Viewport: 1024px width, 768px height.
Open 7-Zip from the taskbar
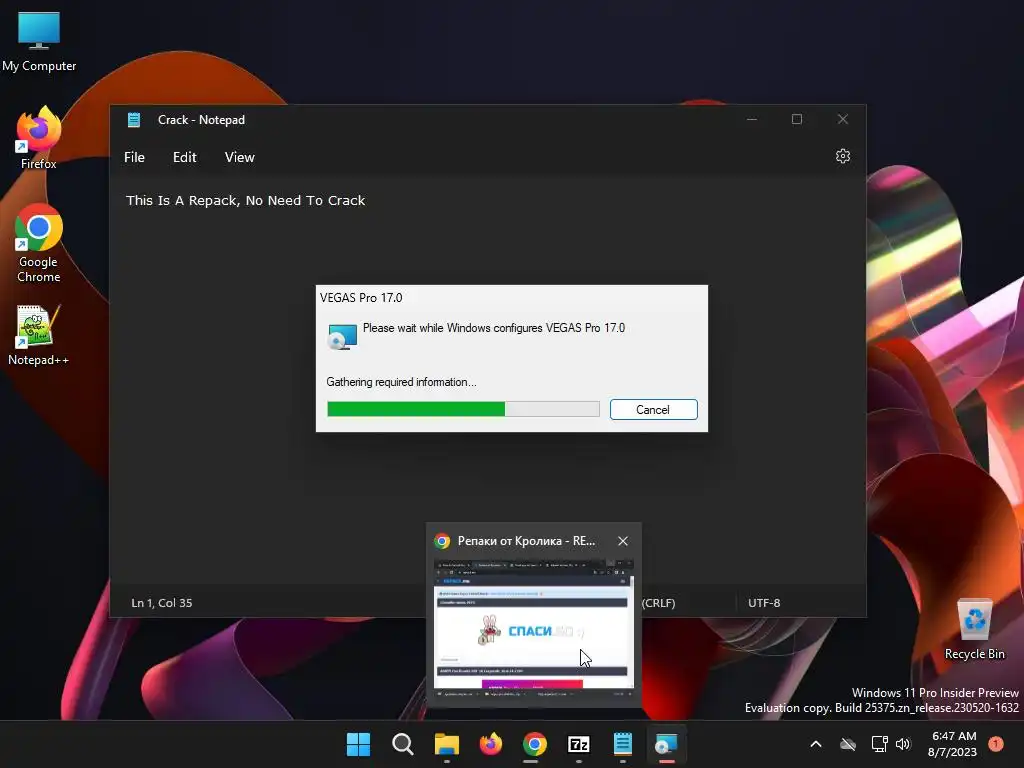[579, 744]
